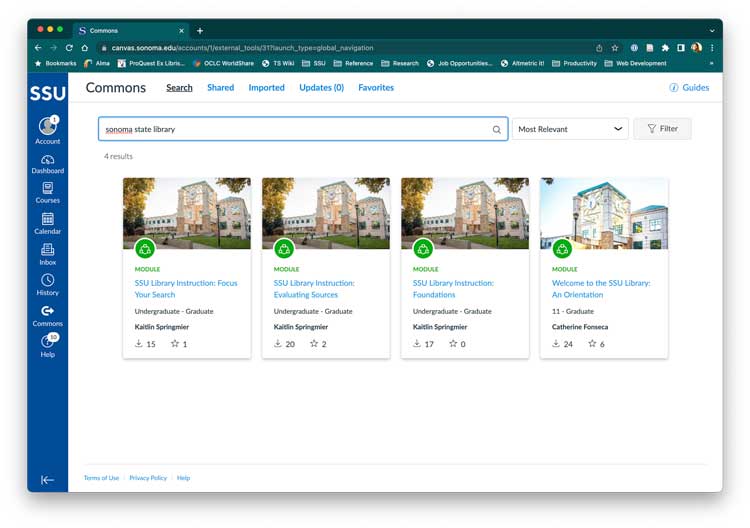This screenshot has width=750, height=528.
Task: Select the Commons browser tab
Action: coord(131,31)
